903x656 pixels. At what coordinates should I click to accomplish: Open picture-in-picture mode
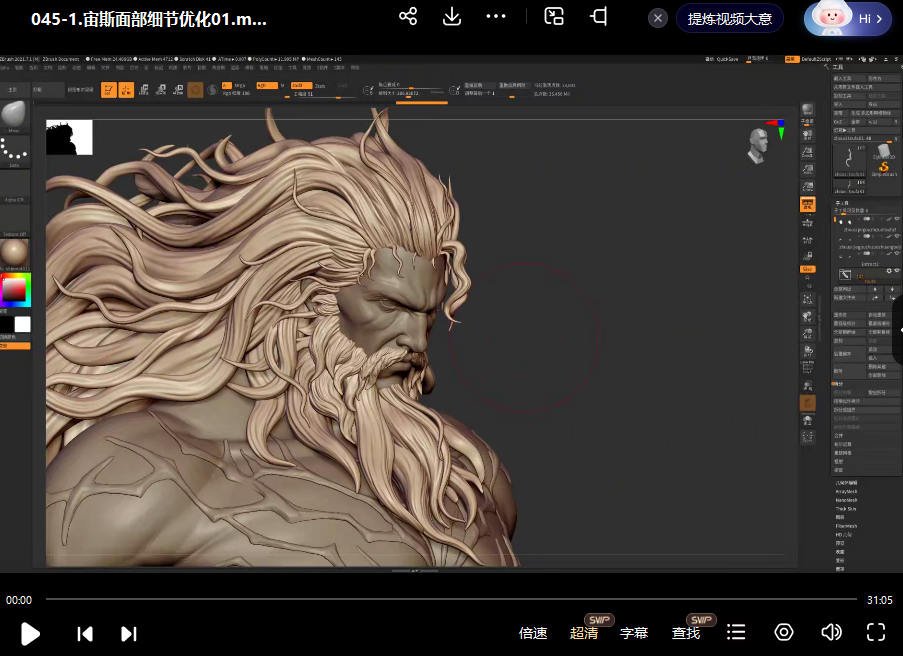click(554, 17)
